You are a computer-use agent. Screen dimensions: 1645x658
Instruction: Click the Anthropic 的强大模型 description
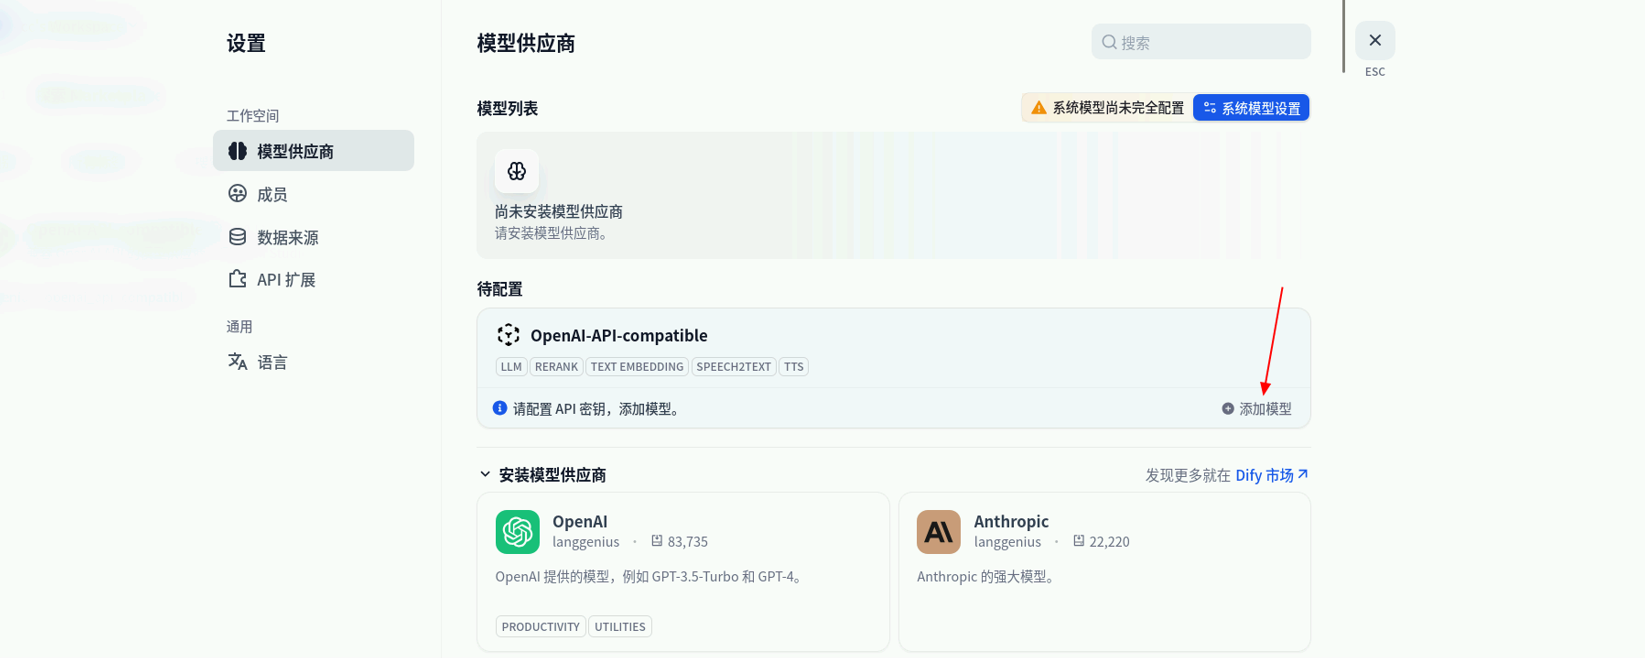(x=987, y=577)
